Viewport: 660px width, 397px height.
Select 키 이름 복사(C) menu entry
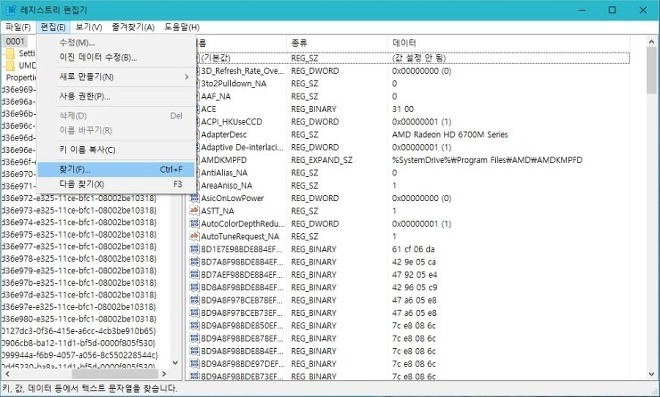point(116,150)
